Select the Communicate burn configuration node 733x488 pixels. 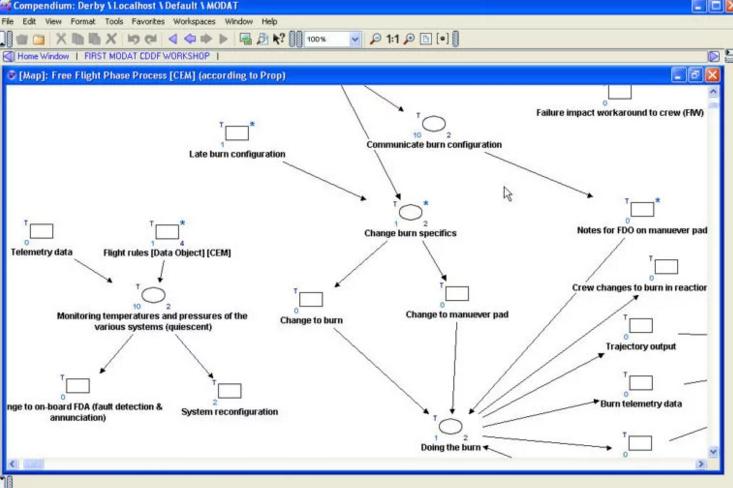coord(433,124)
